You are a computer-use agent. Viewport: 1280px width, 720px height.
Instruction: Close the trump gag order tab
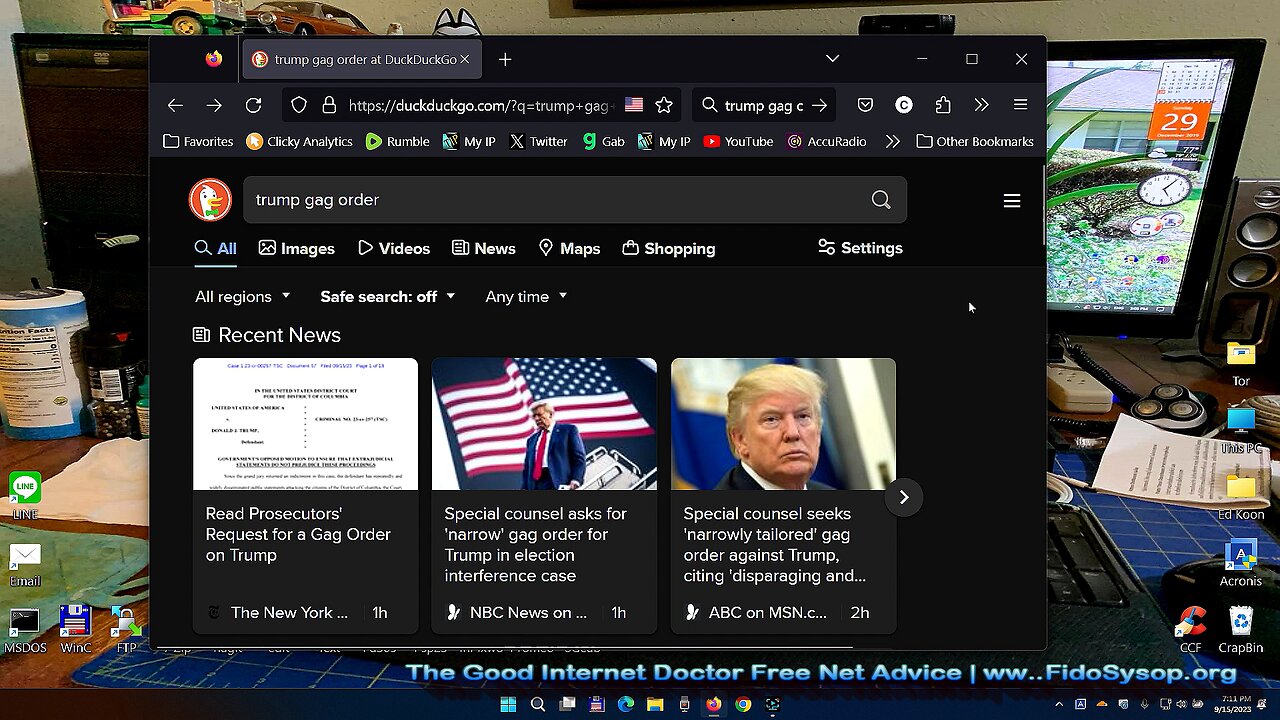click(x=464, y=60)
